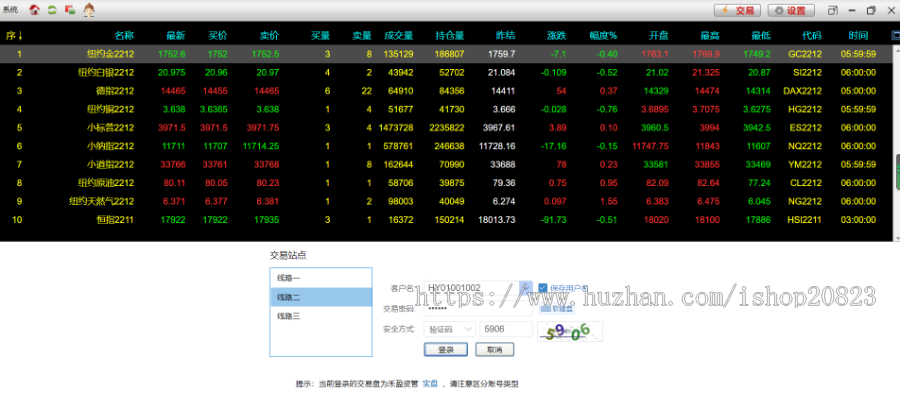Toggle 保存用户名 checkbox
The image size is (900, 409).
[x=543, y=287]
